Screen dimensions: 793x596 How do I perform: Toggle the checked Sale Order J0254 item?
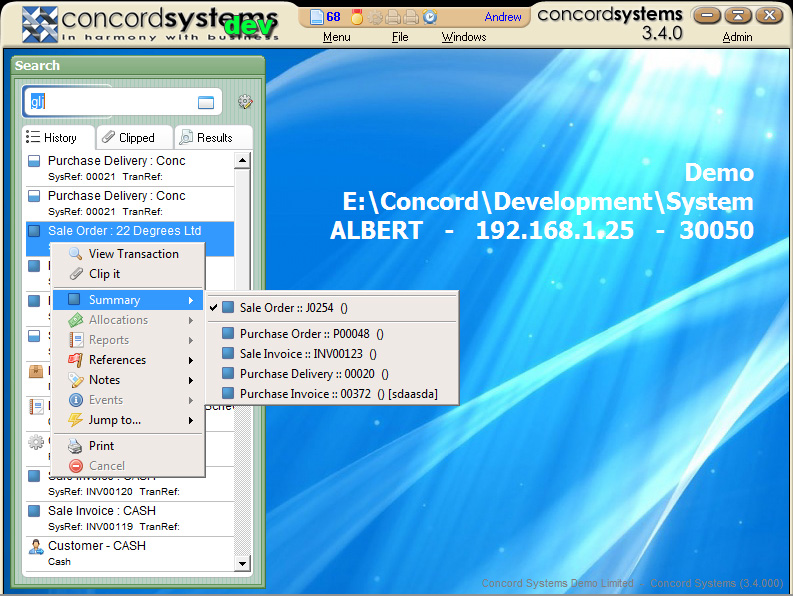[x=293, y=308]
